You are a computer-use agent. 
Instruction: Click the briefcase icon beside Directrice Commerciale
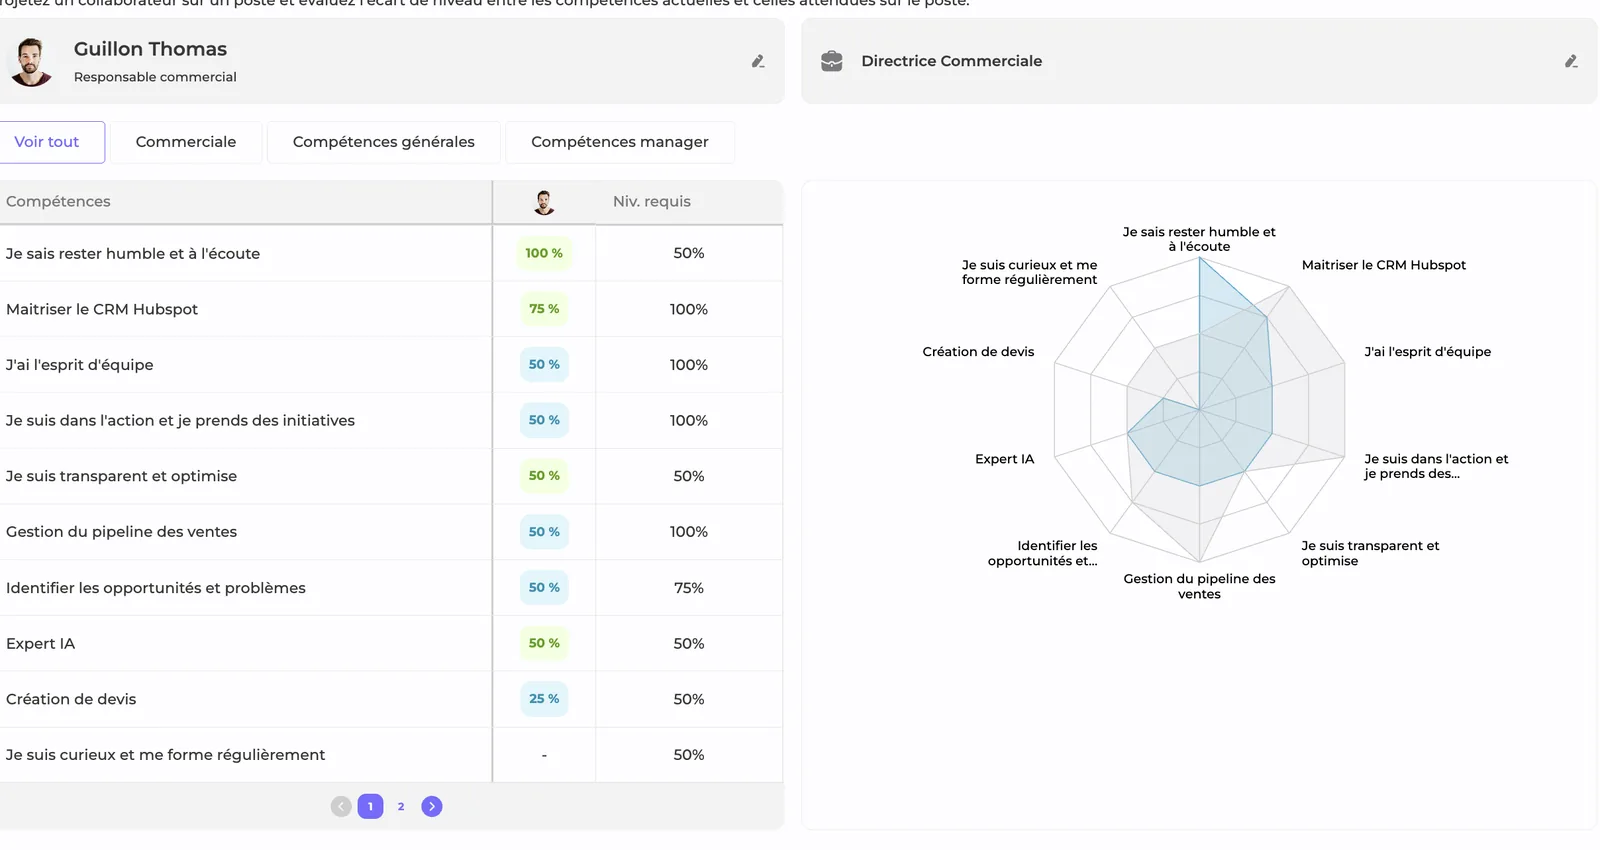tap(831, 61)
